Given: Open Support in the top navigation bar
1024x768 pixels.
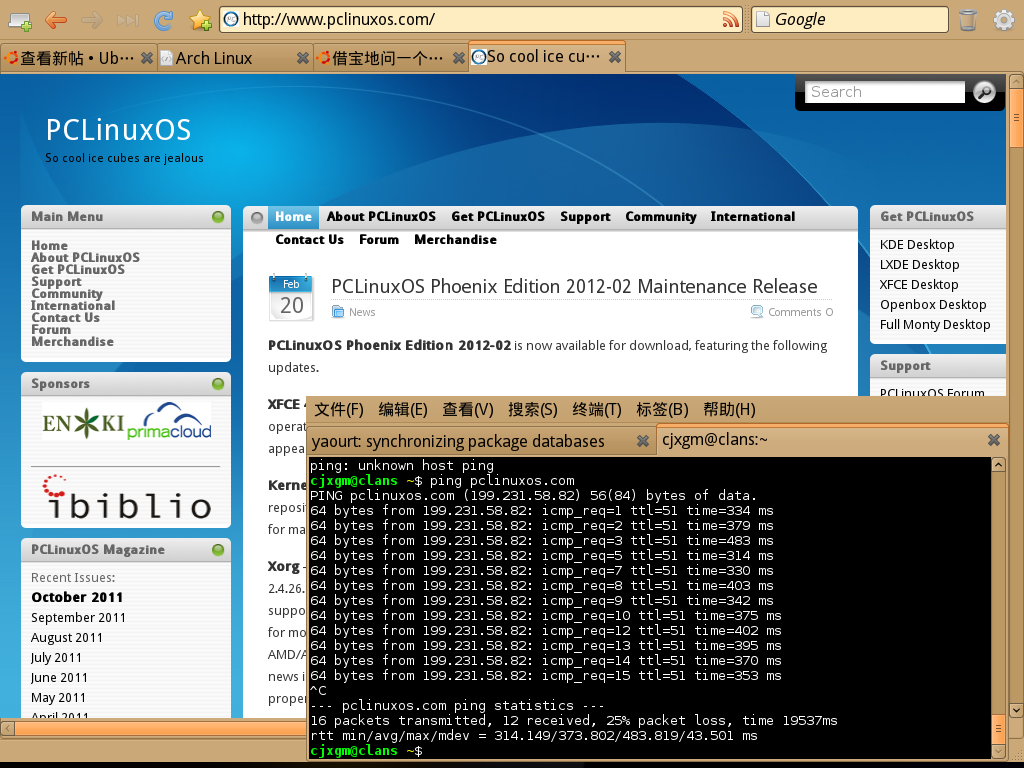Looking at the screenshot, I should 585,217.
